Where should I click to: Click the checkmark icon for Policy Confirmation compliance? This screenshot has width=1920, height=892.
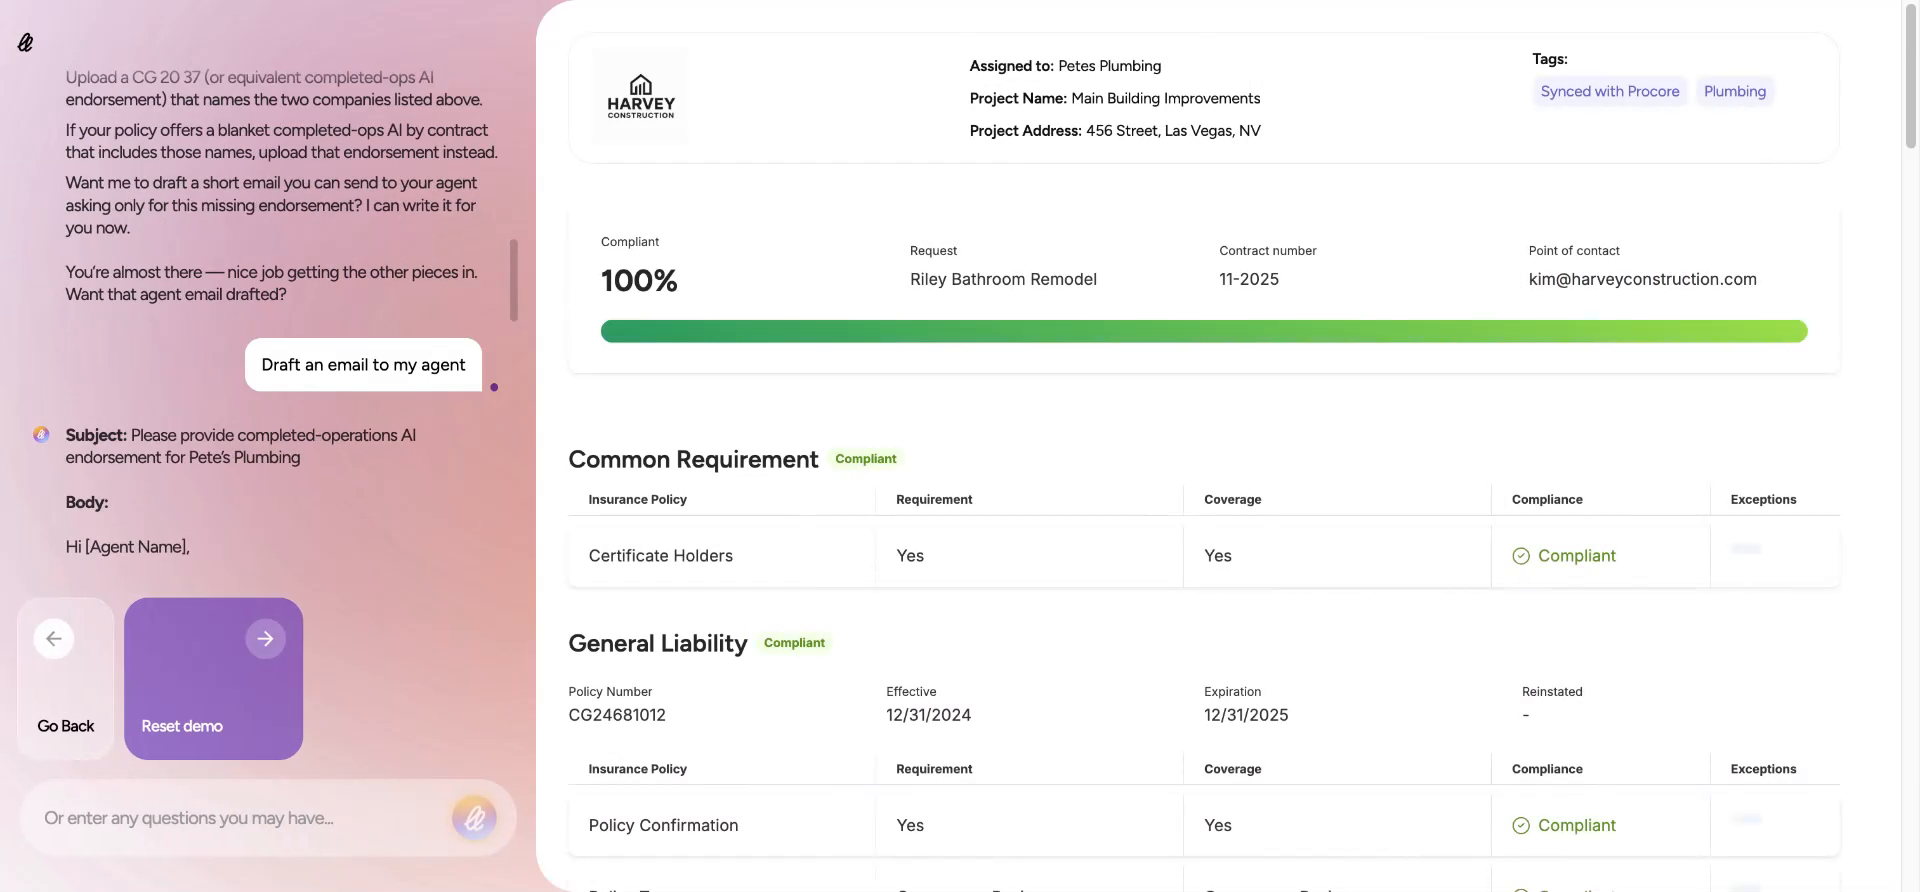point(1521,826)
